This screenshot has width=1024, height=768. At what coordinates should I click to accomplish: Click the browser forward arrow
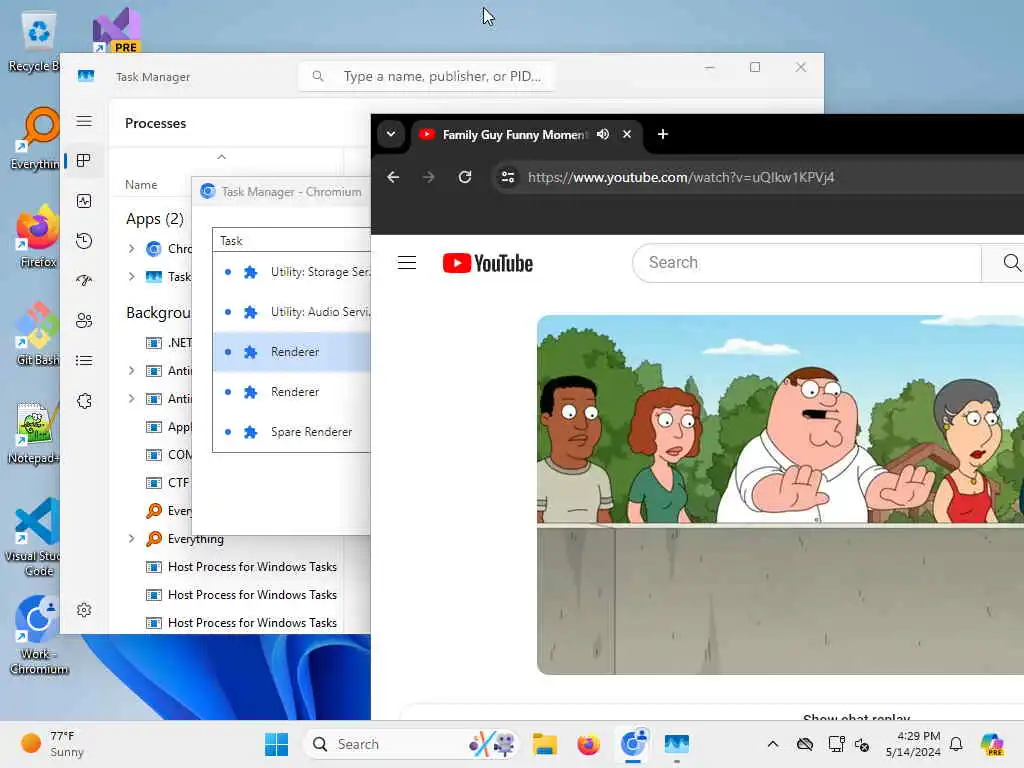[x=428, y=177]
